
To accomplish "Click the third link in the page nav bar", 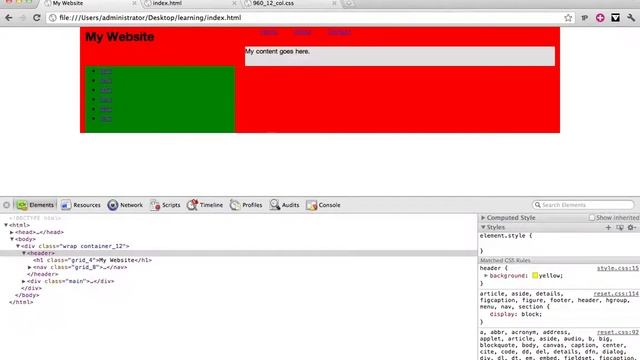I will click(339, 32).
